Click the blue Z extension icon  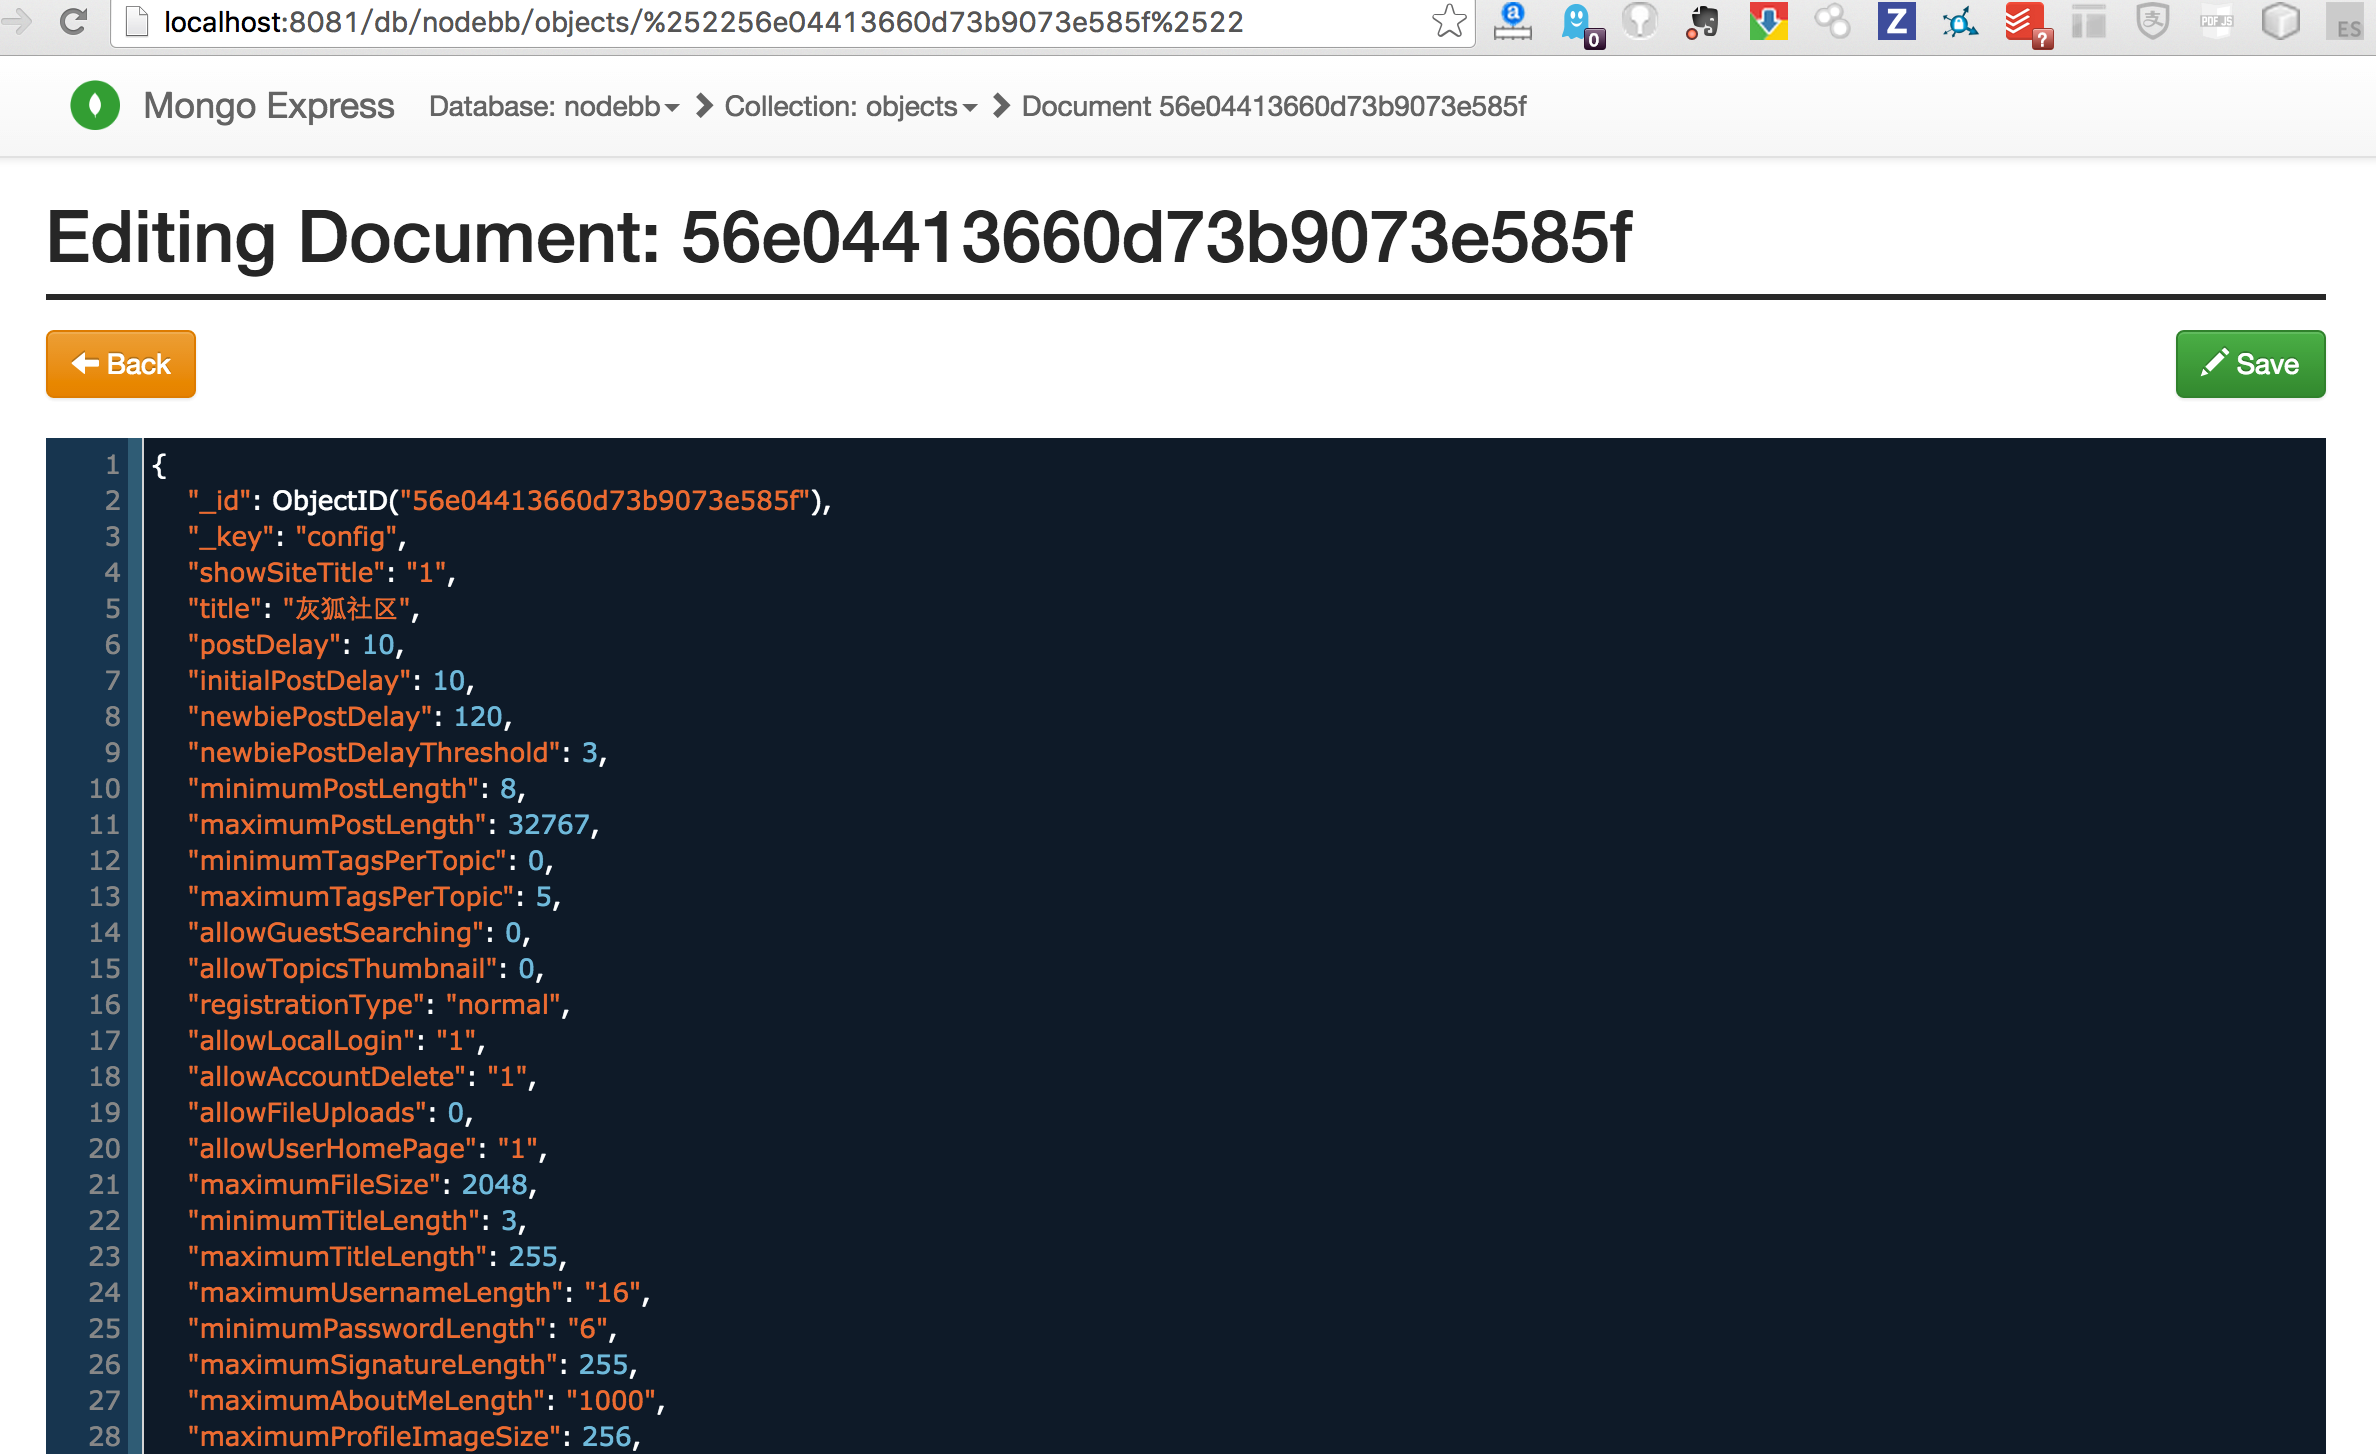pos(1896,22)
